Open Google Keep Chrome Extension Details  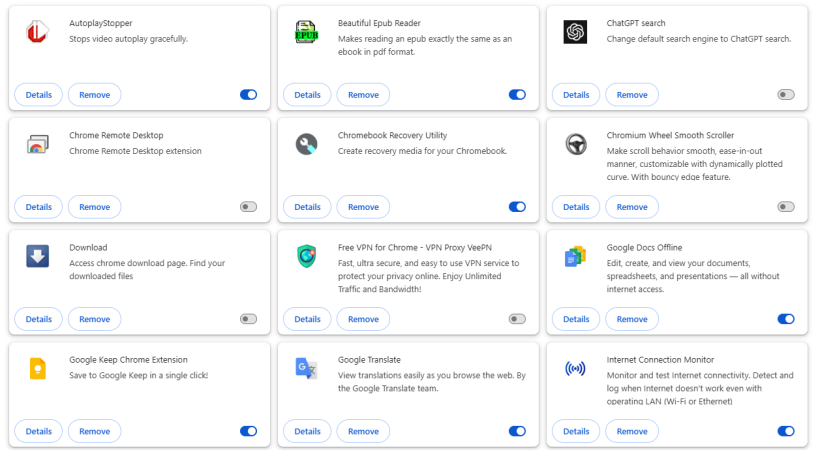point(39,431)
